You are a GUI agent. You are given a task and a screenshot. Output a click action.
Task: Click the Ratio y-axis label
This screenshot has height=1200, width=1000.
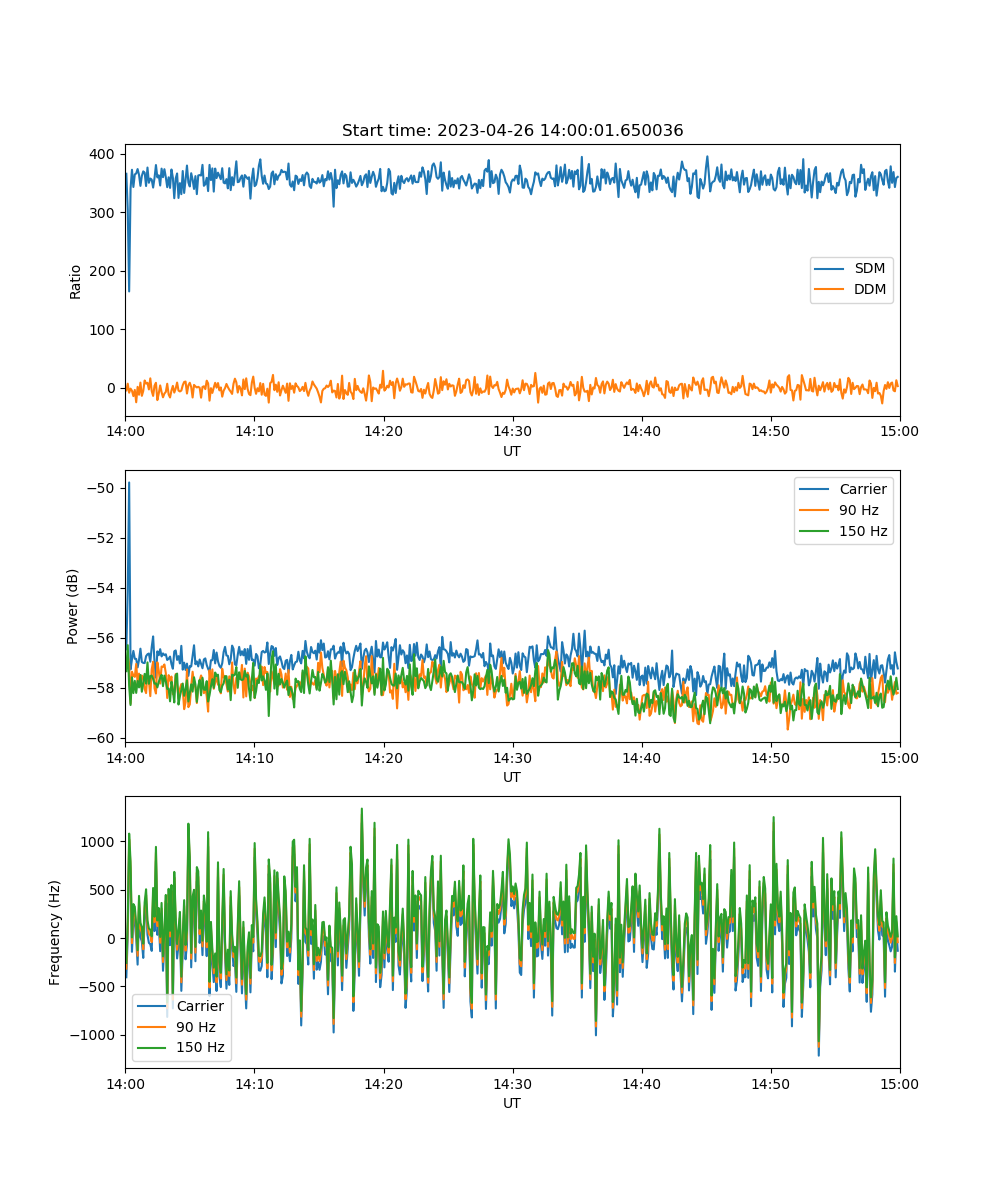tap(76, 281)
